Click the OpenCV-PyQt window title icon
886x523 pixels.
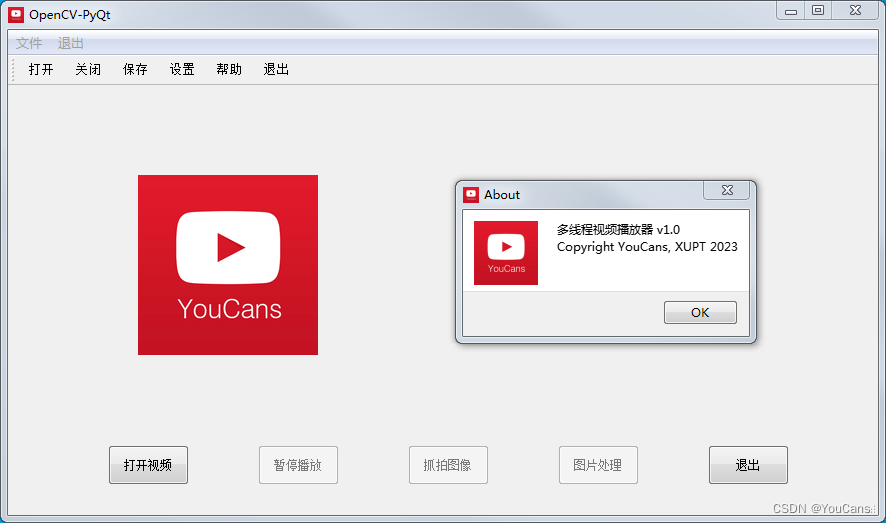click(x=16, y=15)
